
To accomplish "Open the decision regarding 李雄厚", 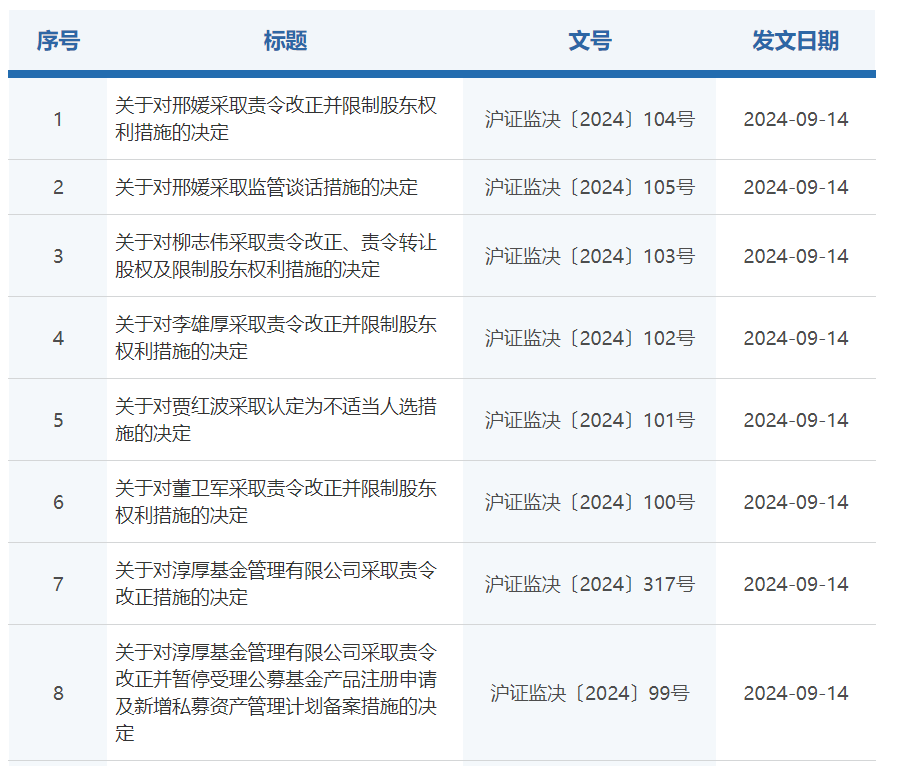I will point(275,338).
